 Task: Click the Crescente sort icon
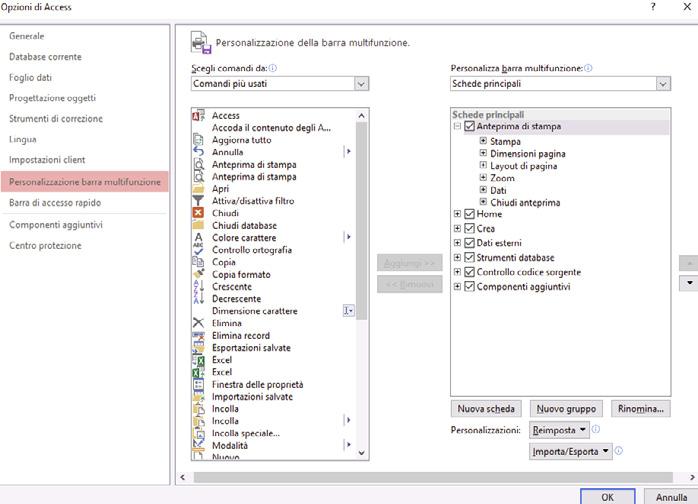click(198, 286)
